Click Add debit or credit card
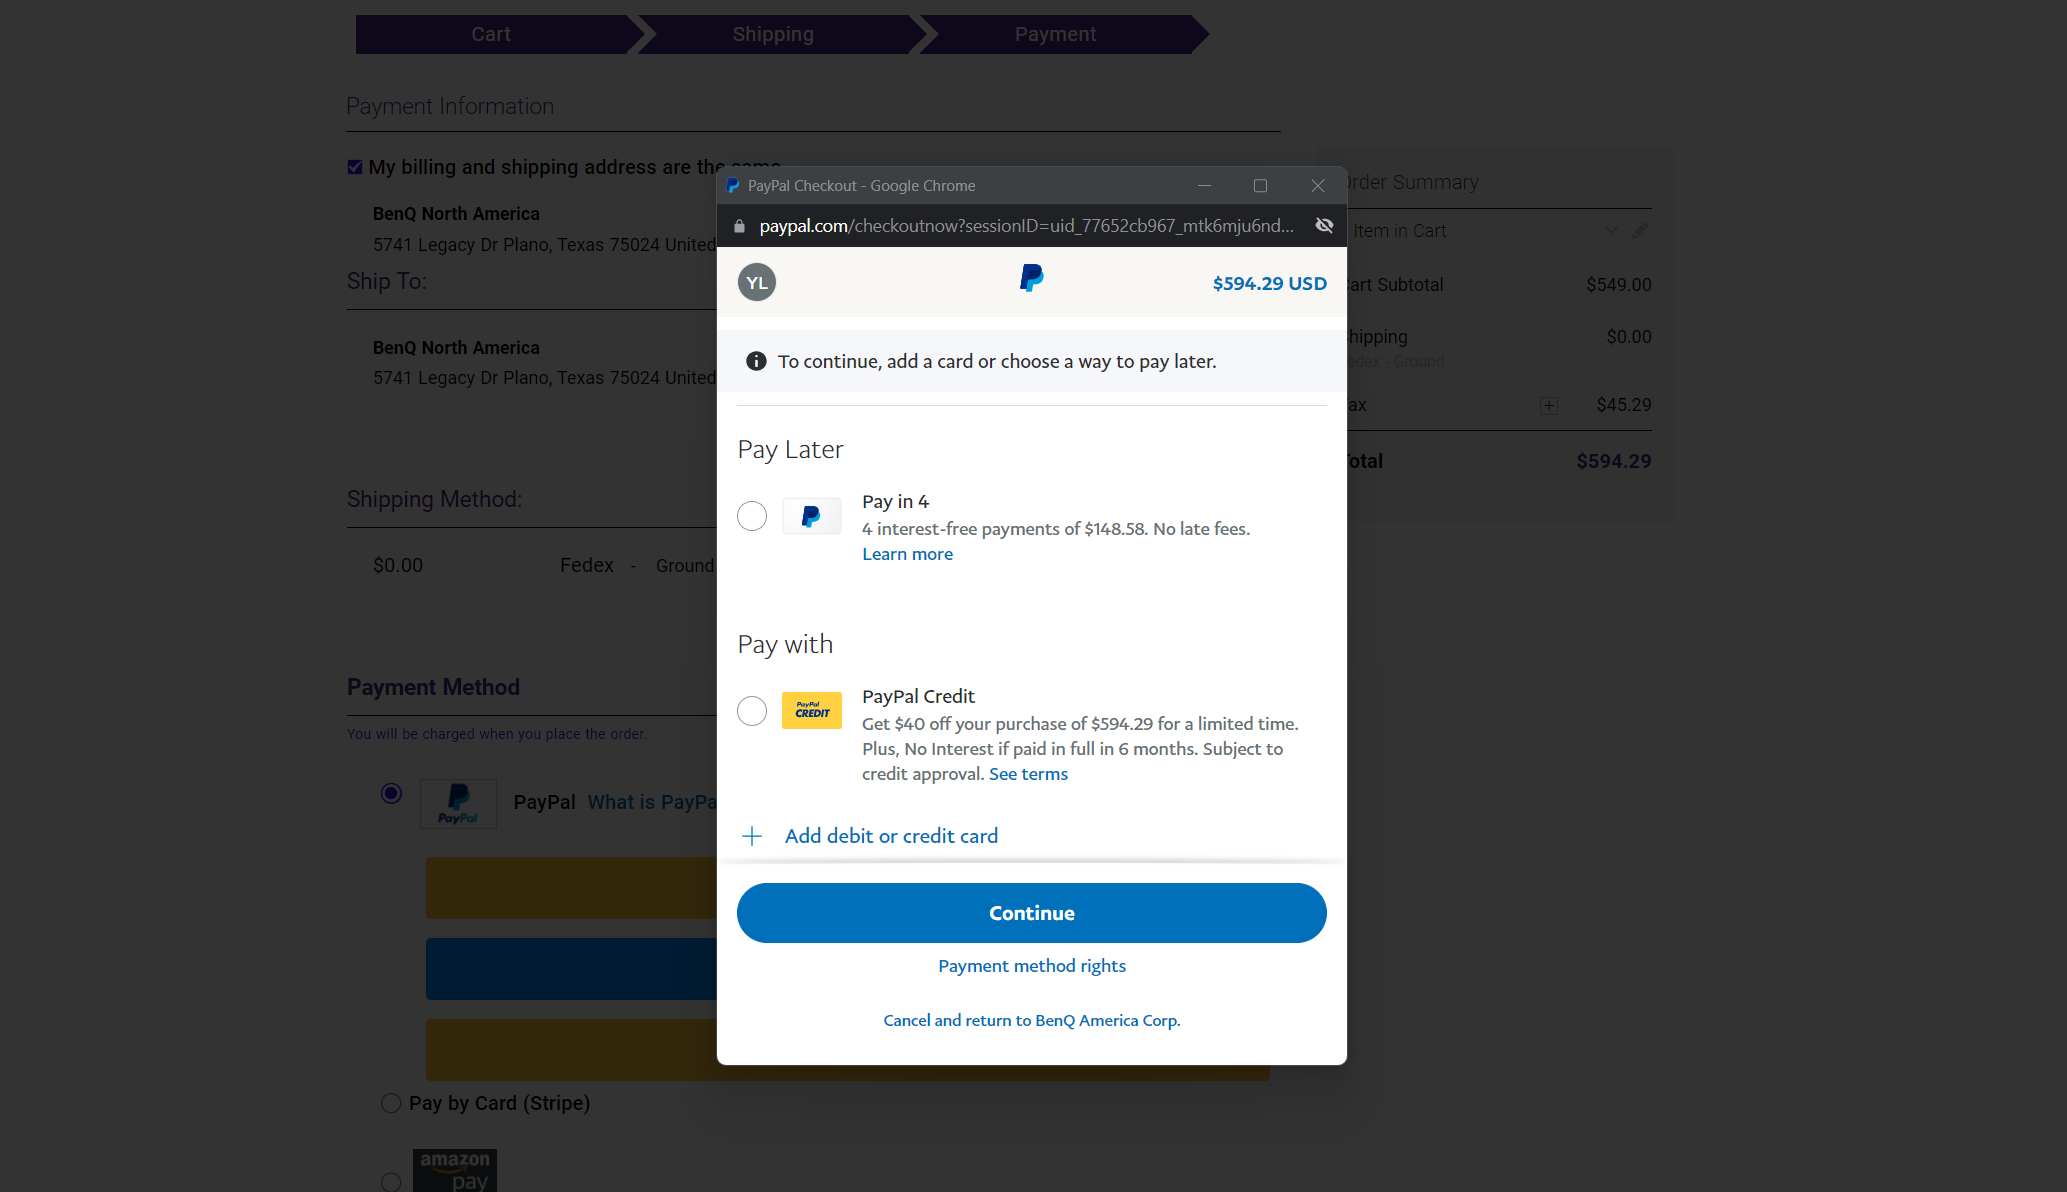2067x1192 pixels. pos(891,836)
